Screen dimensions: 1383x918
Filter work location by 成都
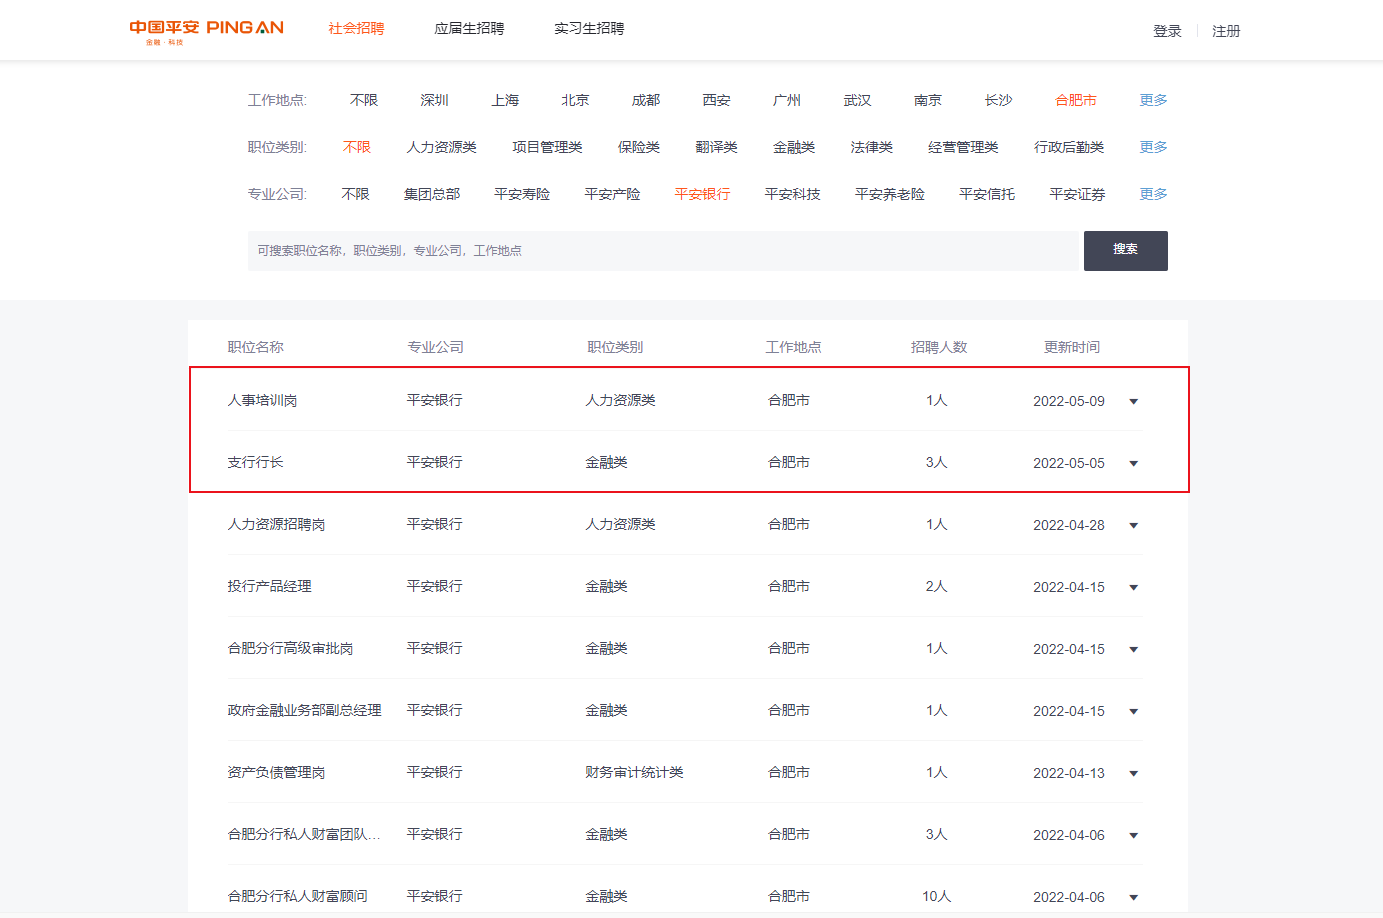[x=646, y=100]
